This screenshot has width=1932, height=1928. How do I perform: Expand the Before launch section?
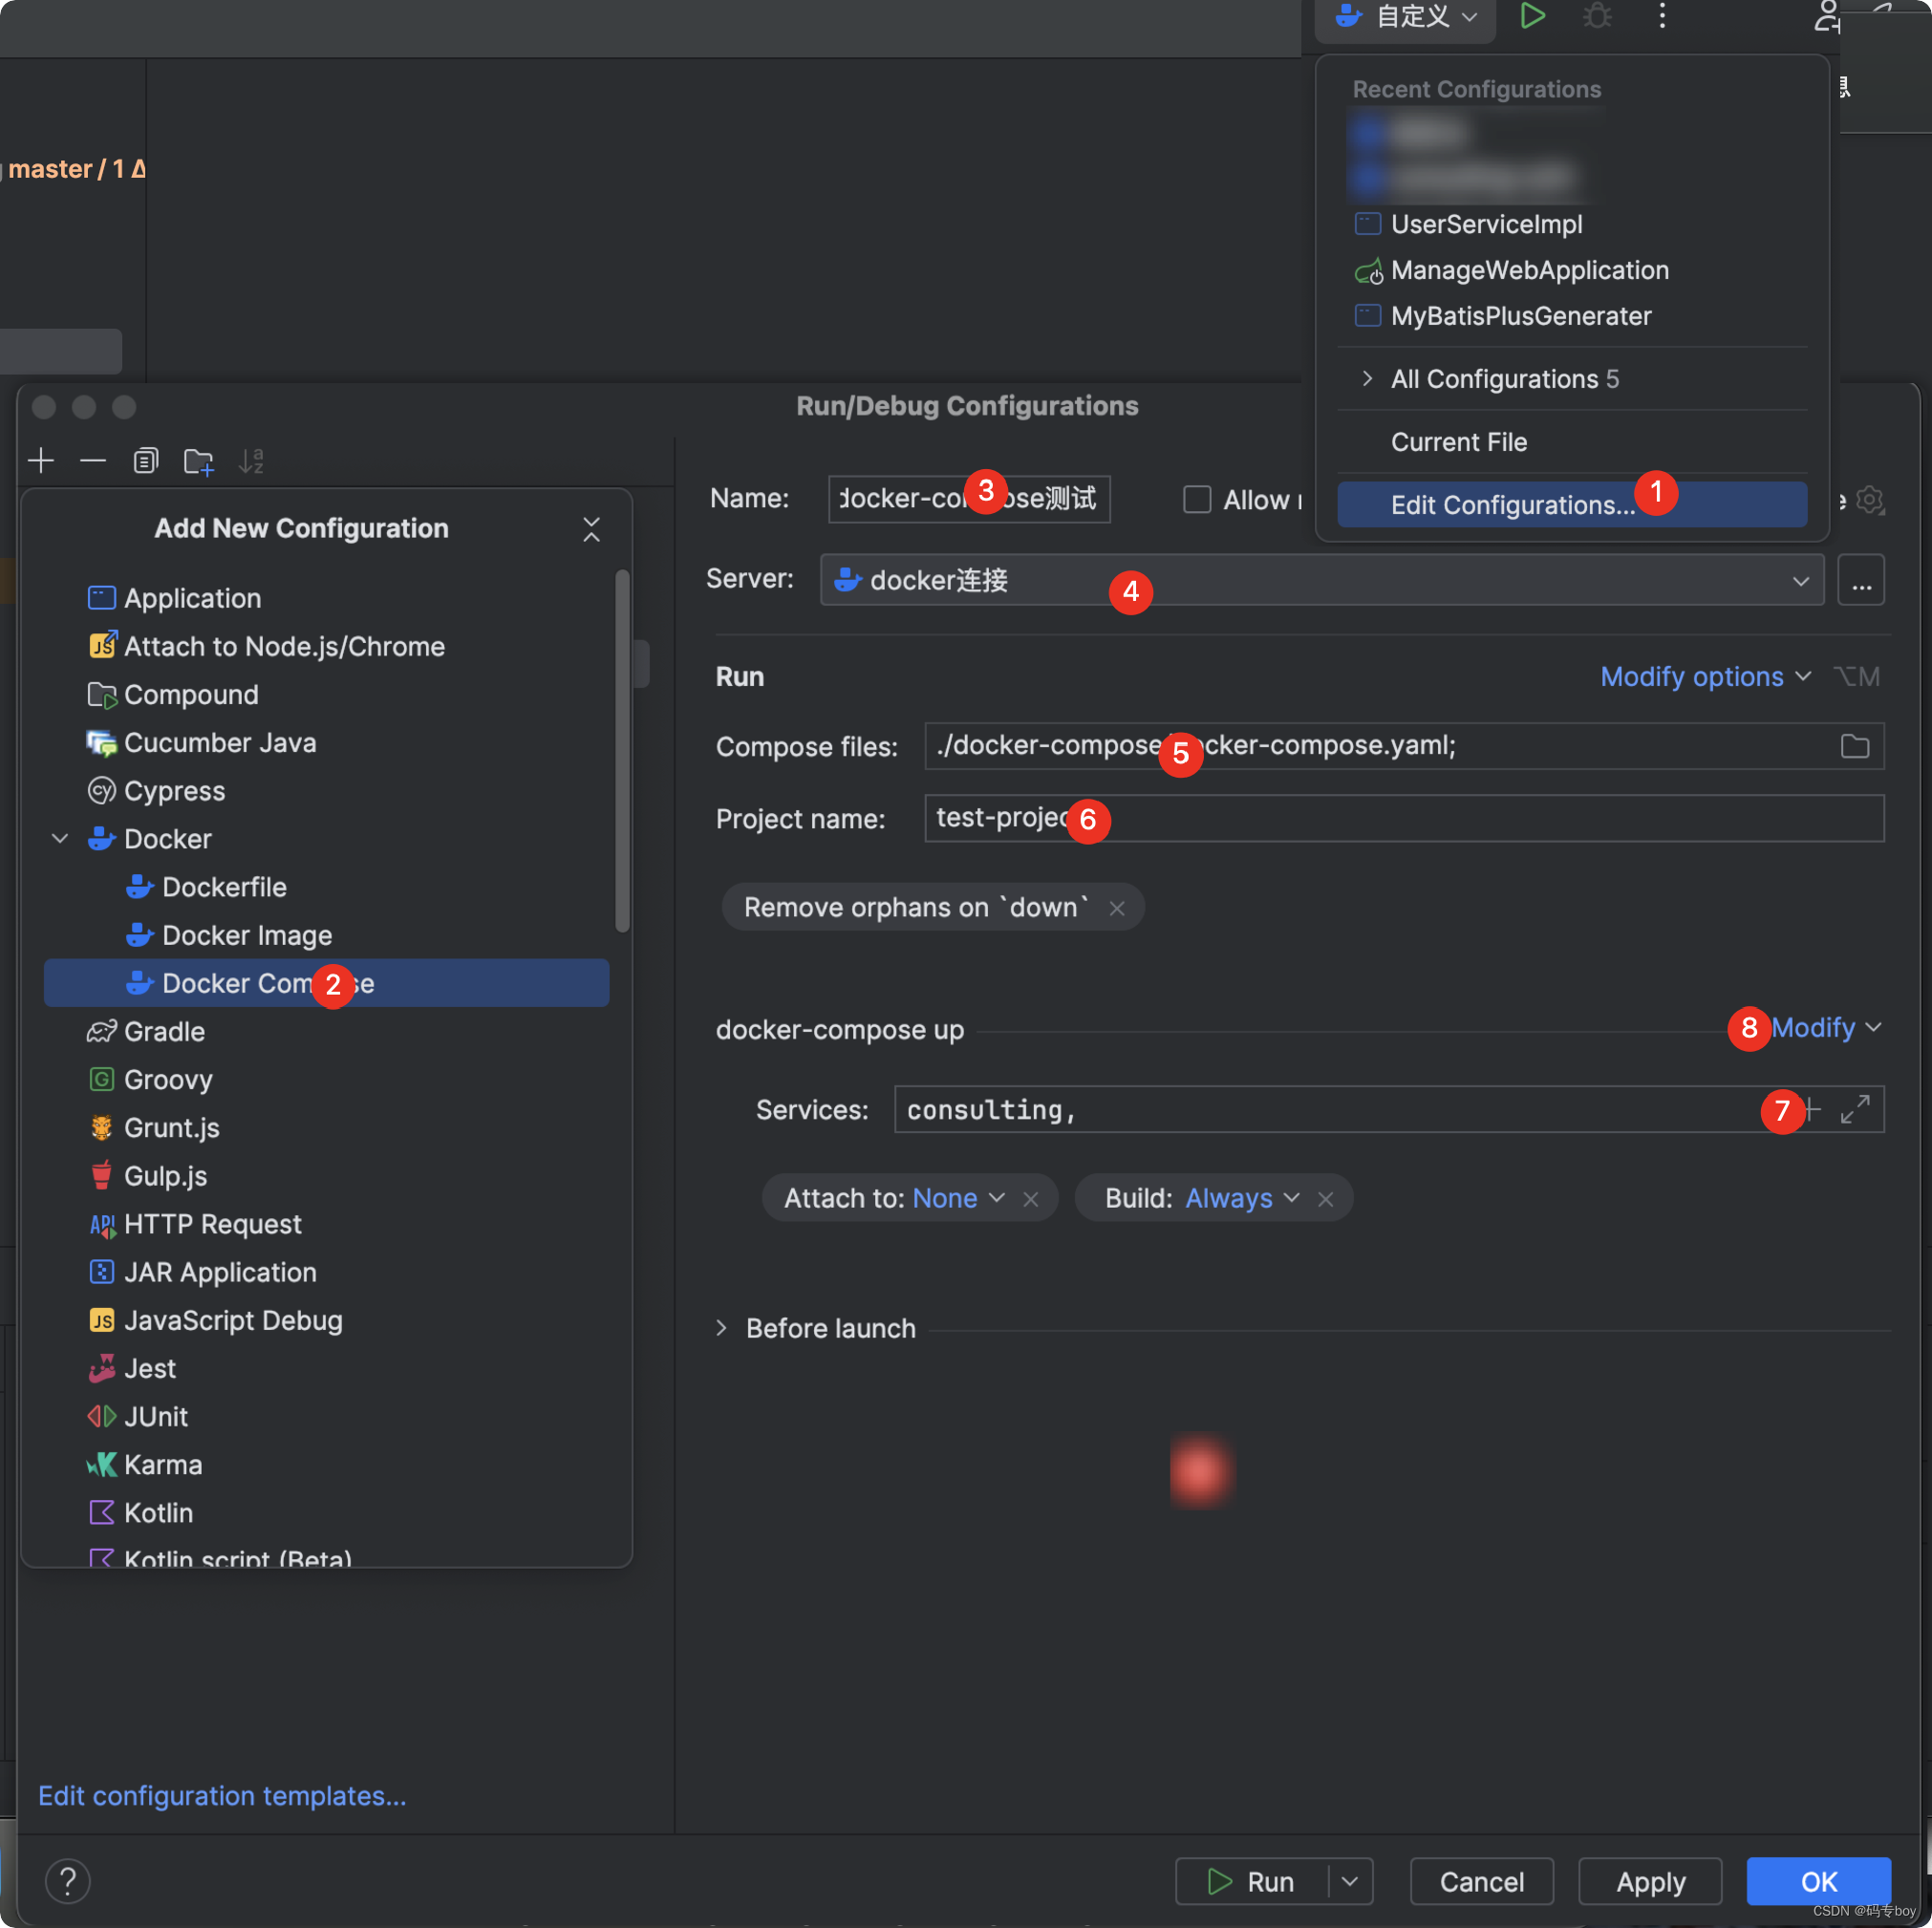click(722, 1328)
